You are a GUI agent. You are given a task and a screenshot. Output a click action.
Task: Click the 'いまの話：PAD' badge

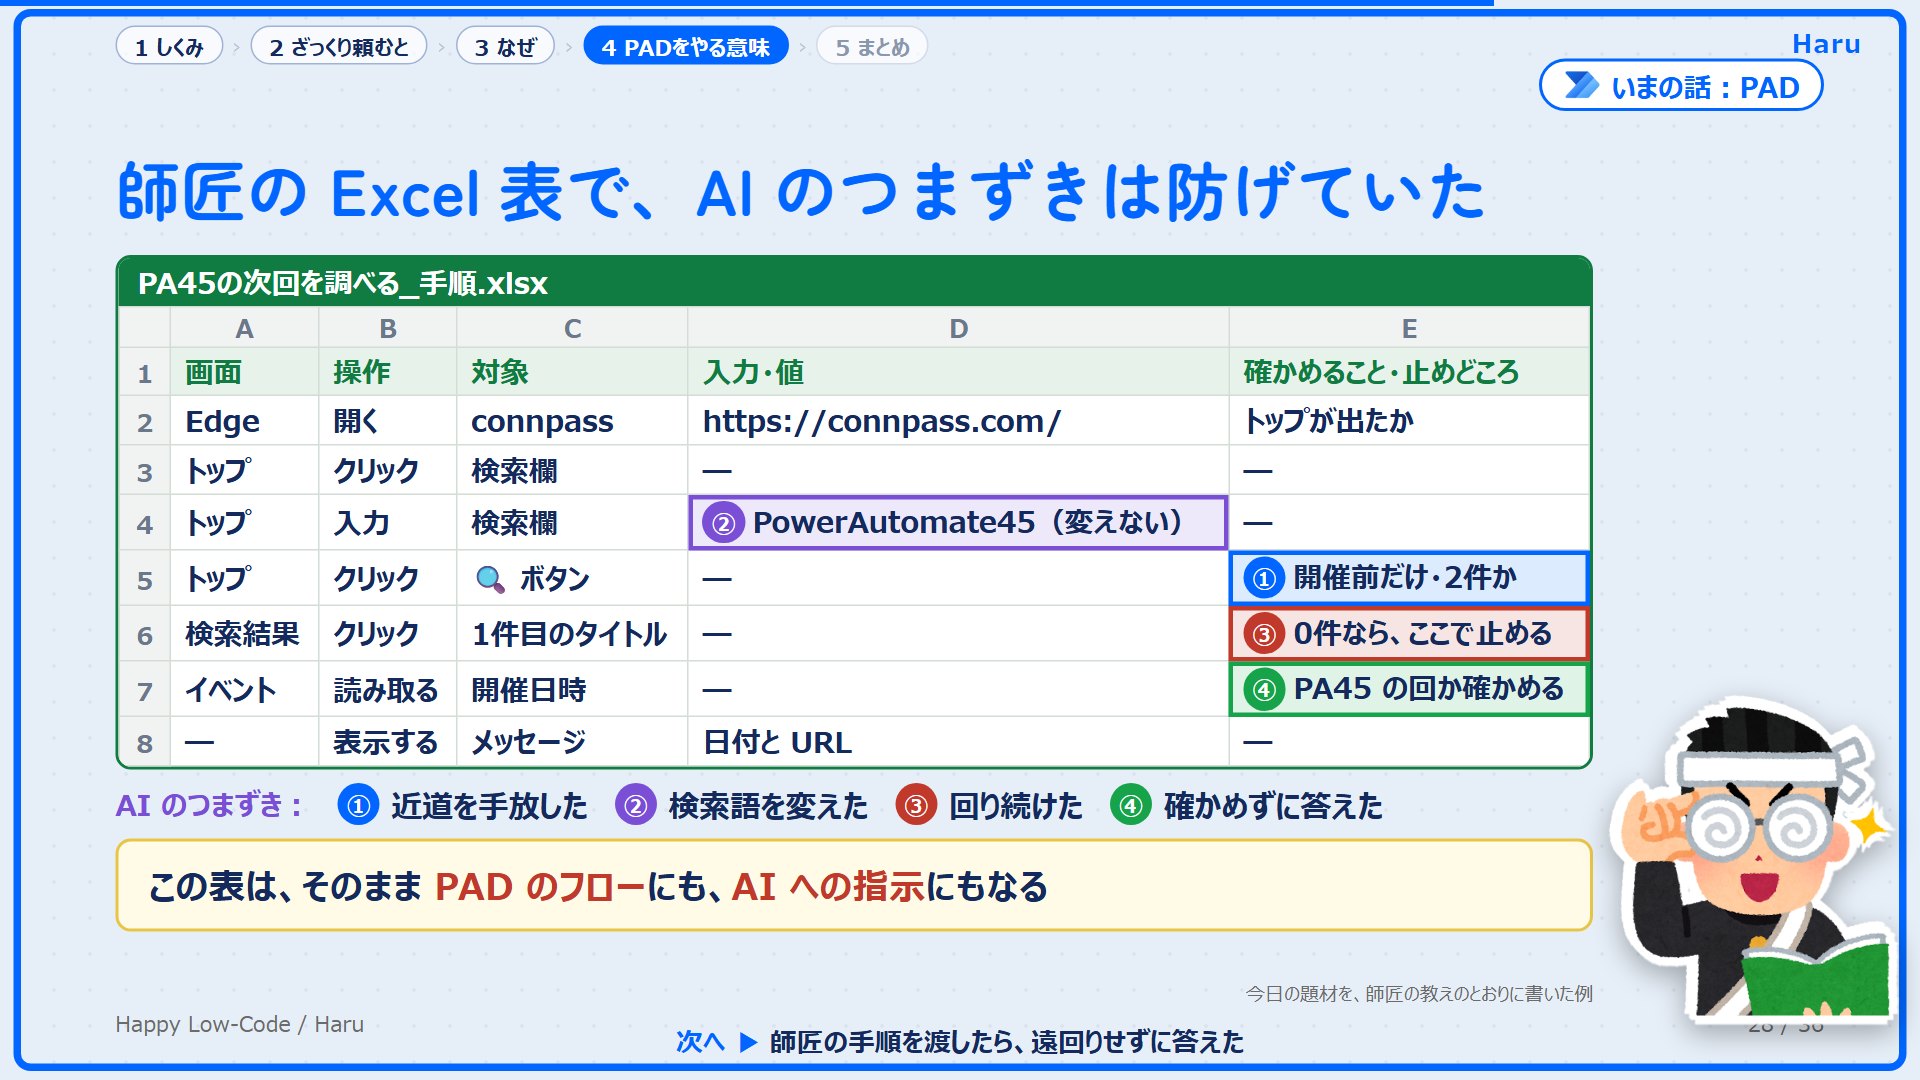click(x=1681, y=86)
